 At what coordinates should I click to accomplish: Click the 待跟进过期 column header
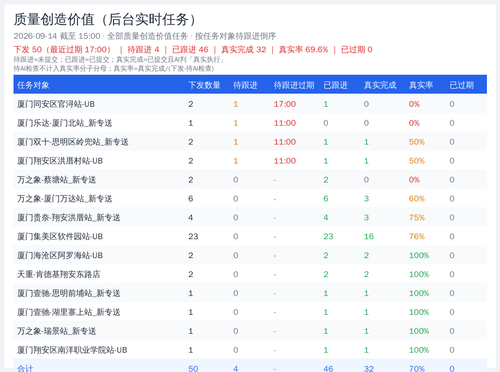tap(294, 85)
